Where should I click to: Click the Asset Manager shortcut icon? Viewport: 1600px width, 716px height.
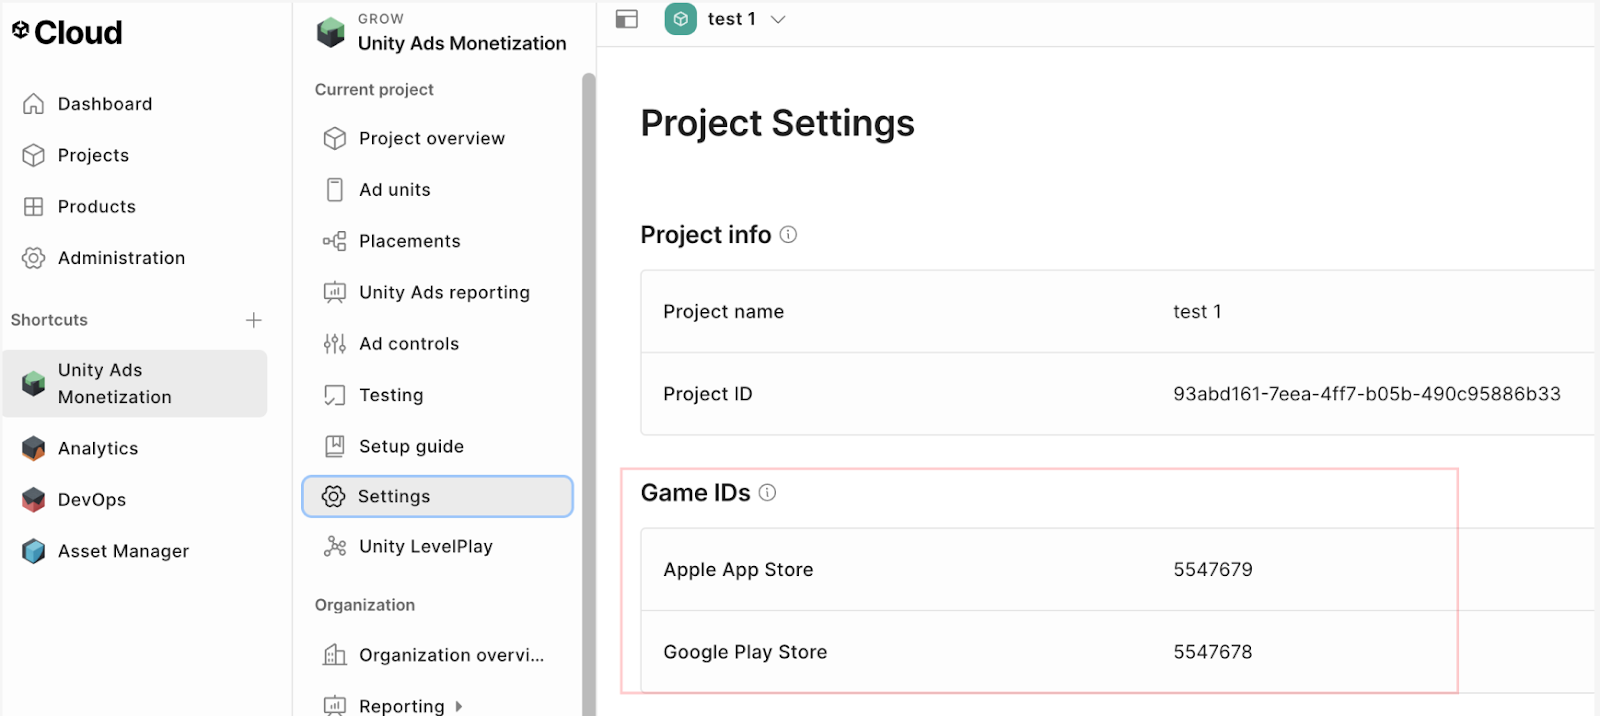click(x=33, y=551)
